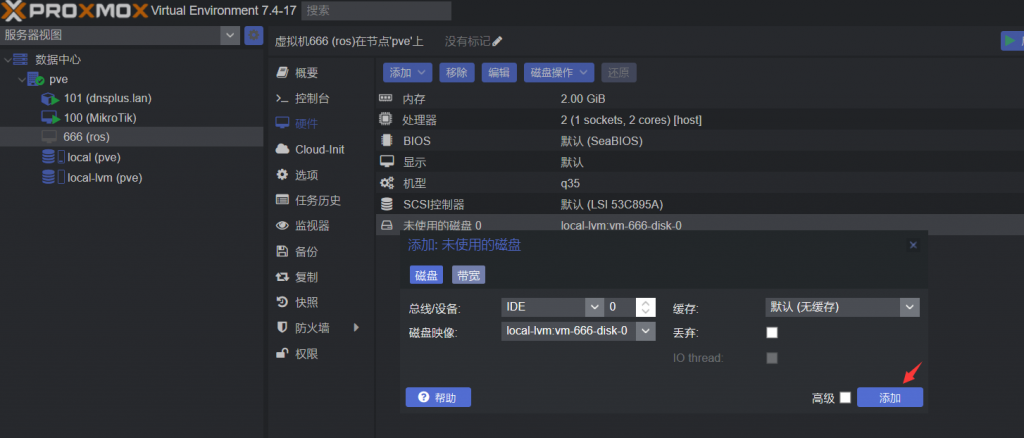Open the Task History (任务历史) section
The height and width of the screenshot is (438, 1024).
319,200
